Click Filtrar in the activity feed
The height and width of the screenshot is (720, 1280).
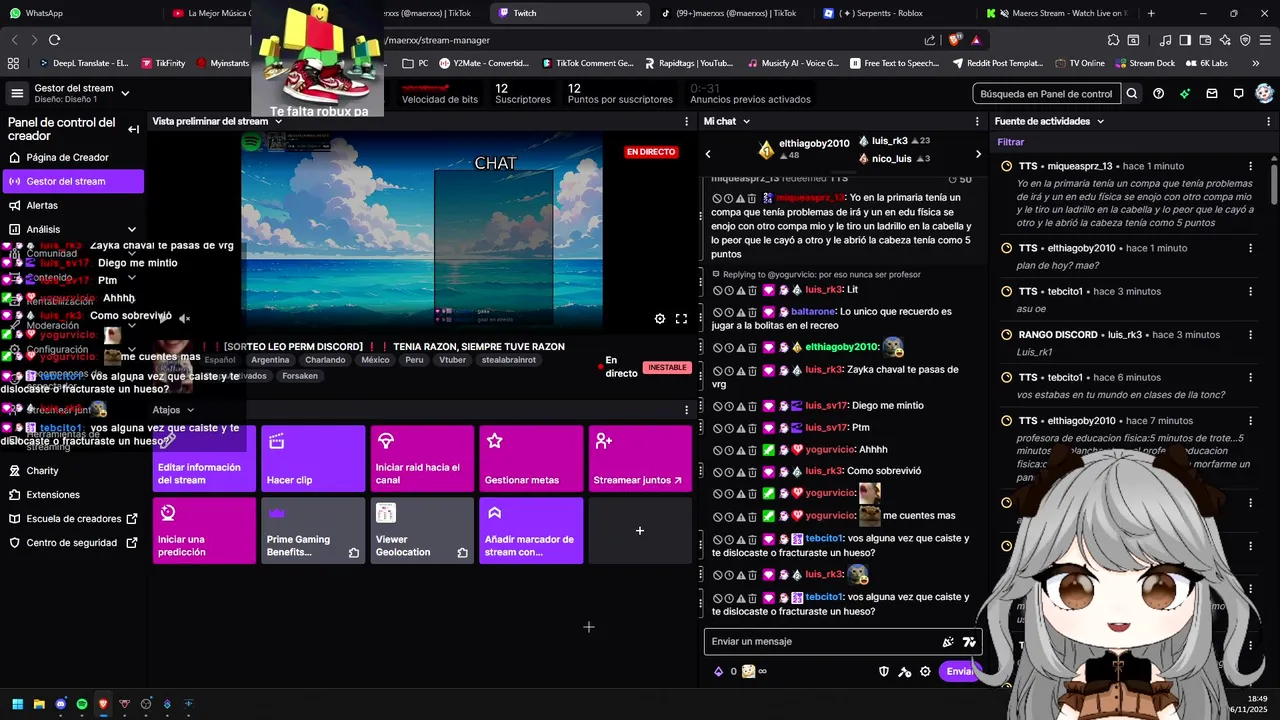[1011, 142]
